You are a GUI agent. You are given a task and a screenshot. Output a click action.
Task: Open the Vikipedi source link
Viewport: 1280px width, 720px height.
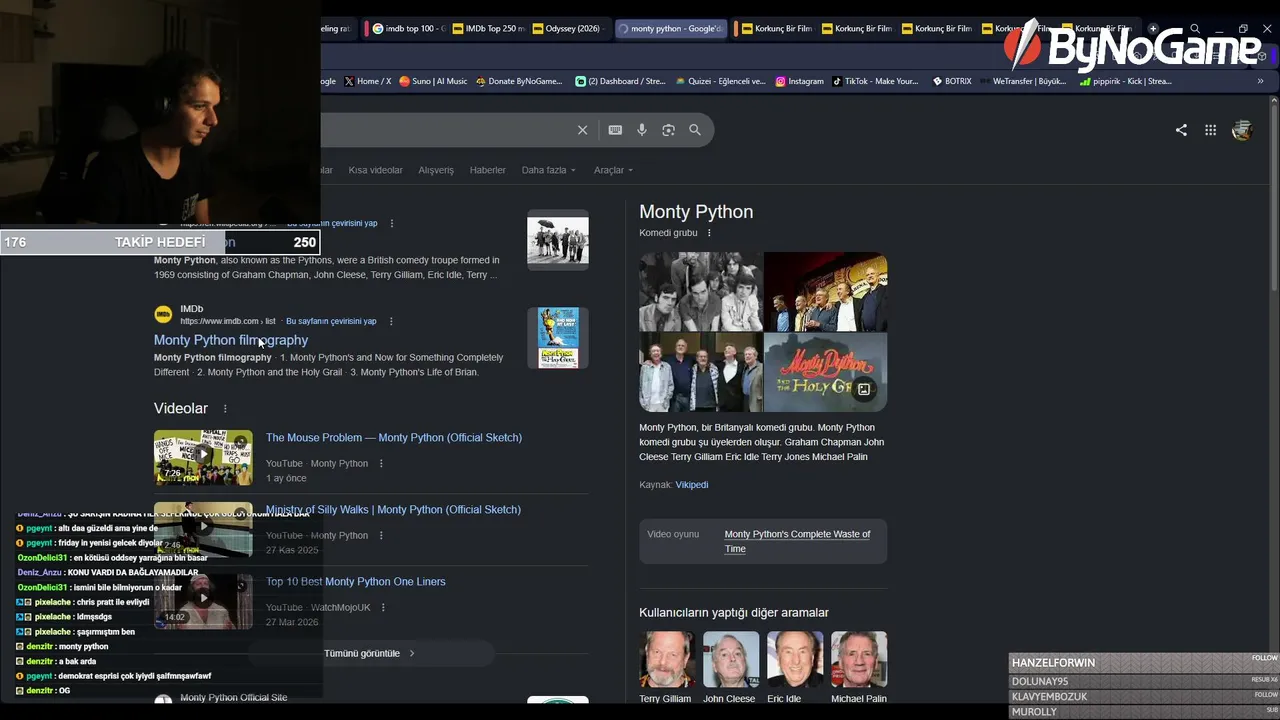(x=692, y=485)
